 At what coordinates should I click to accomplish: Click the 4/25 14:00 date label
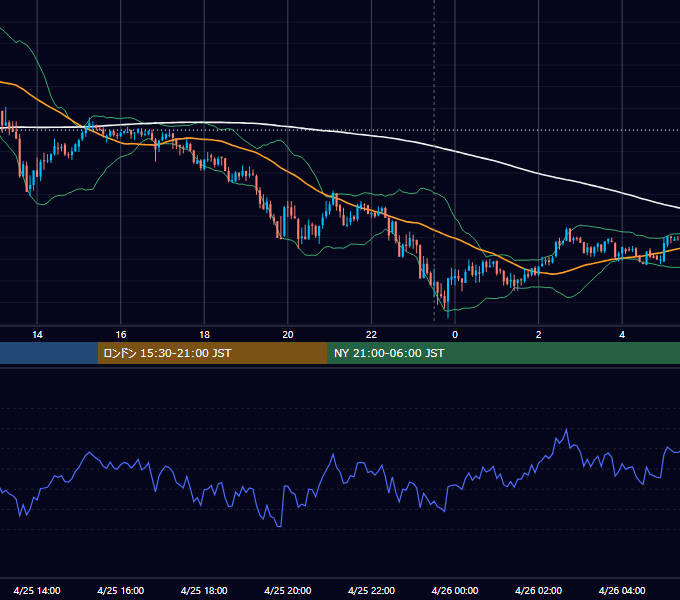37,590
